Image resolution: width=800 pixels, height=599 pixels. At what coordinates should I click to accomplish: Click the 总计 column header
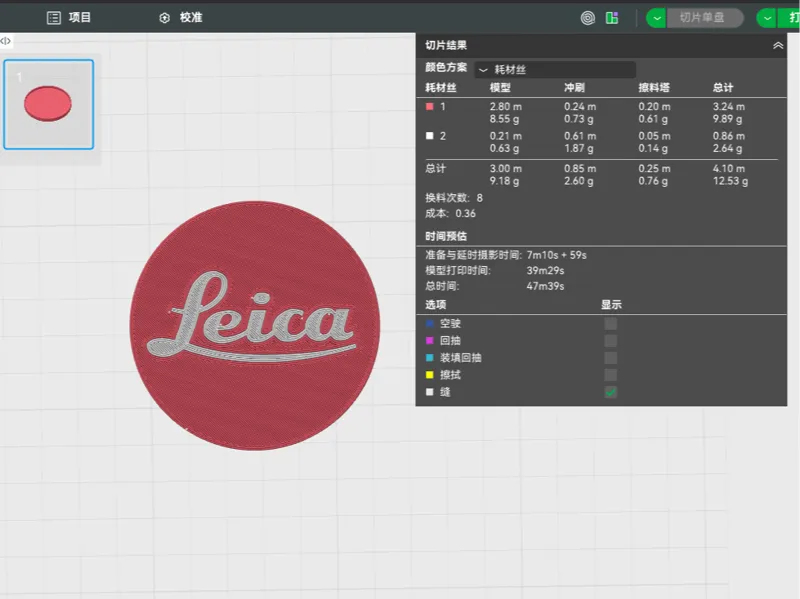pos(723,88)
